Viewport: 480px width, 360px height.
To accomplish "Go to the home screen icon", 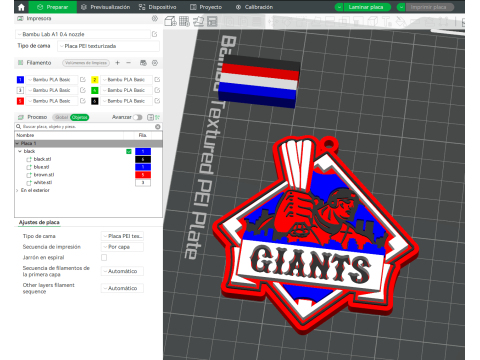I will 21,7.
